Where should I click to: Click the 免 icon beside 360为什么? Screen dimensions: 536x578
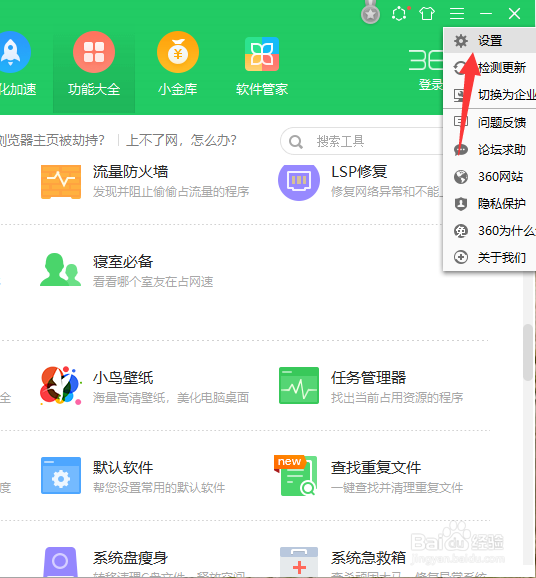[x=461, y=231]
